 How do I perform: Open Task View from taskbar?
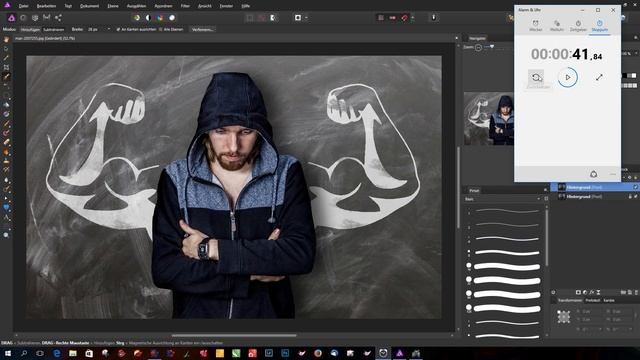coord(40,353)
